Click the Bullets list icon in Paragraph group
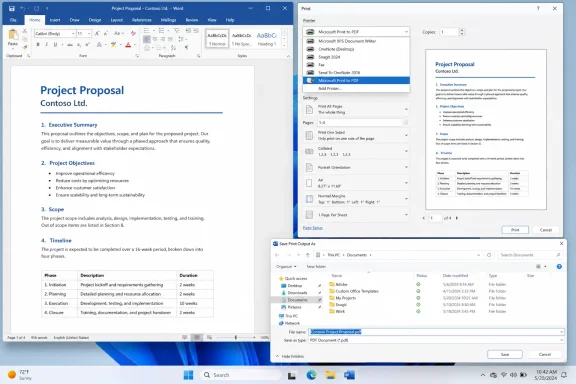576x384 pixels. click(147, 30)
